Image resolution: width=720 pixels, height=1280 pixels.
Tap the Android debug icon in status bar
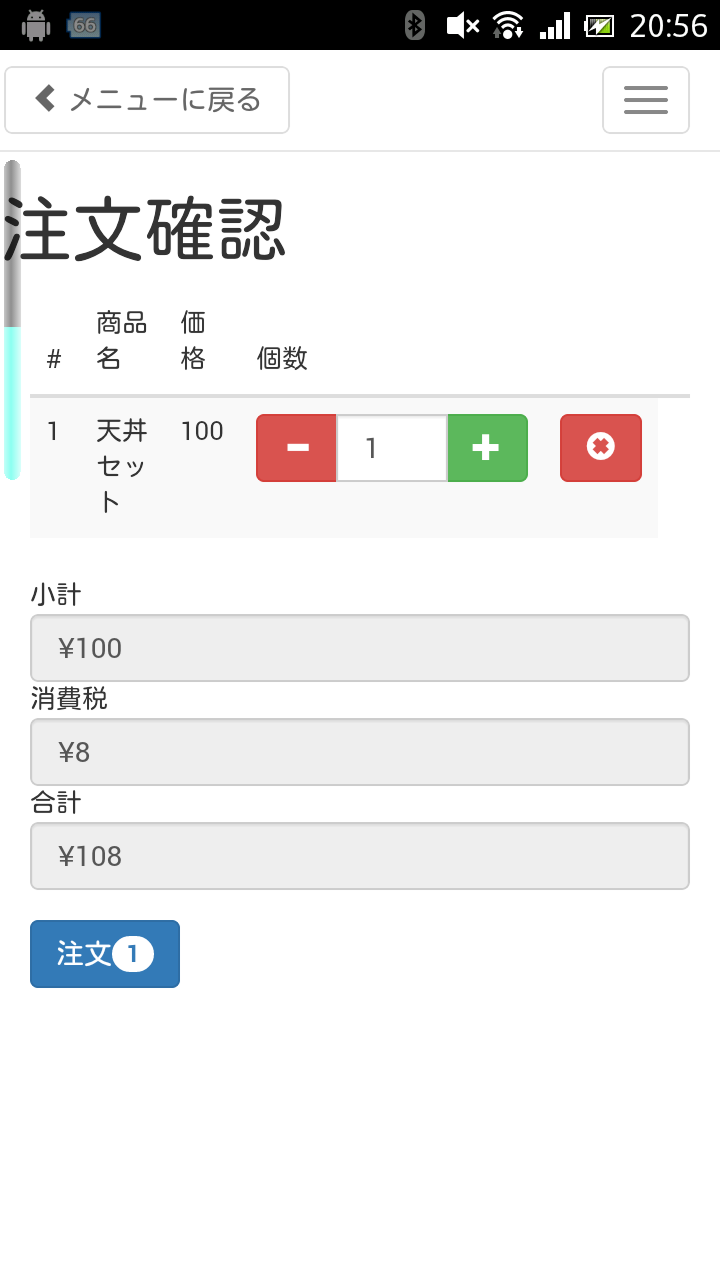pos(36,25)
